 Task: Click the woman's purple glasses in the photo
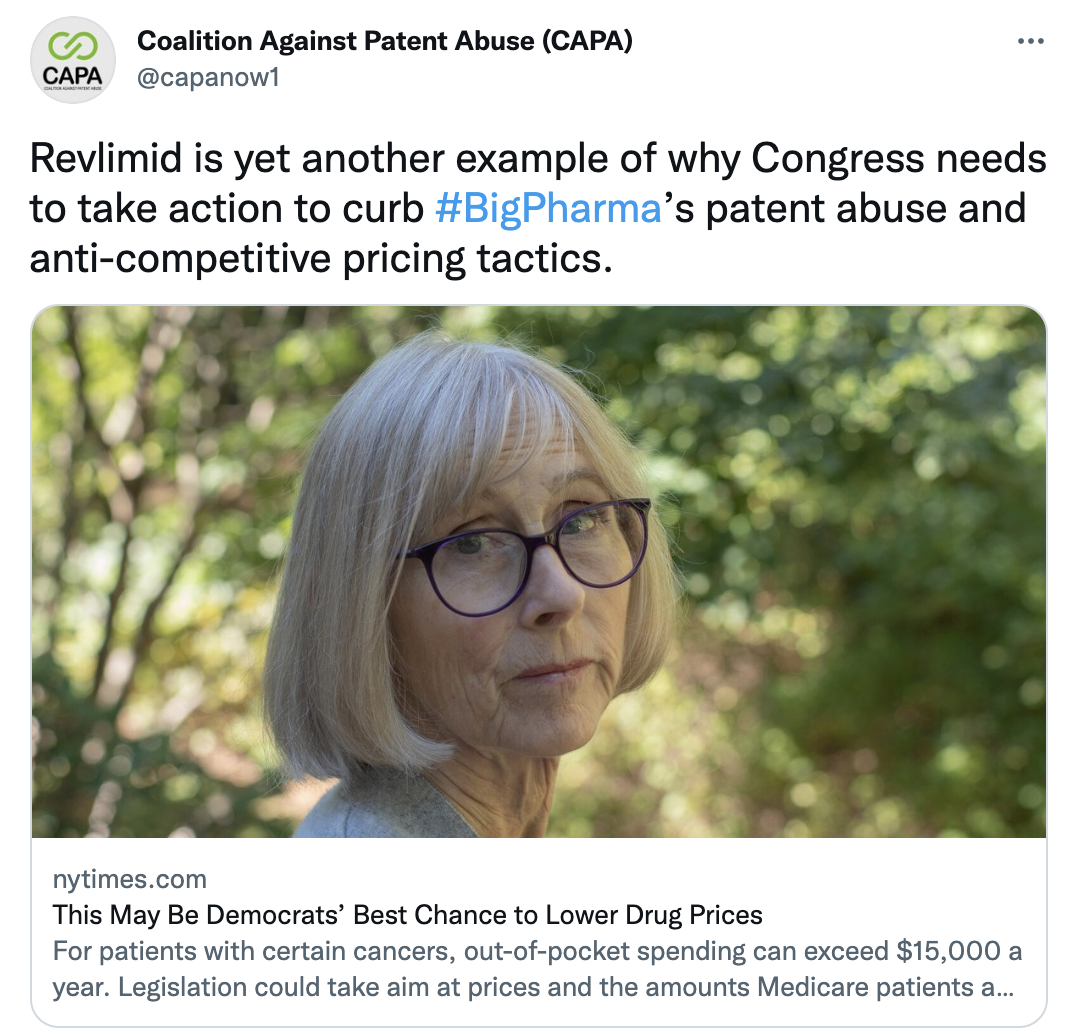tap(525, 556)
